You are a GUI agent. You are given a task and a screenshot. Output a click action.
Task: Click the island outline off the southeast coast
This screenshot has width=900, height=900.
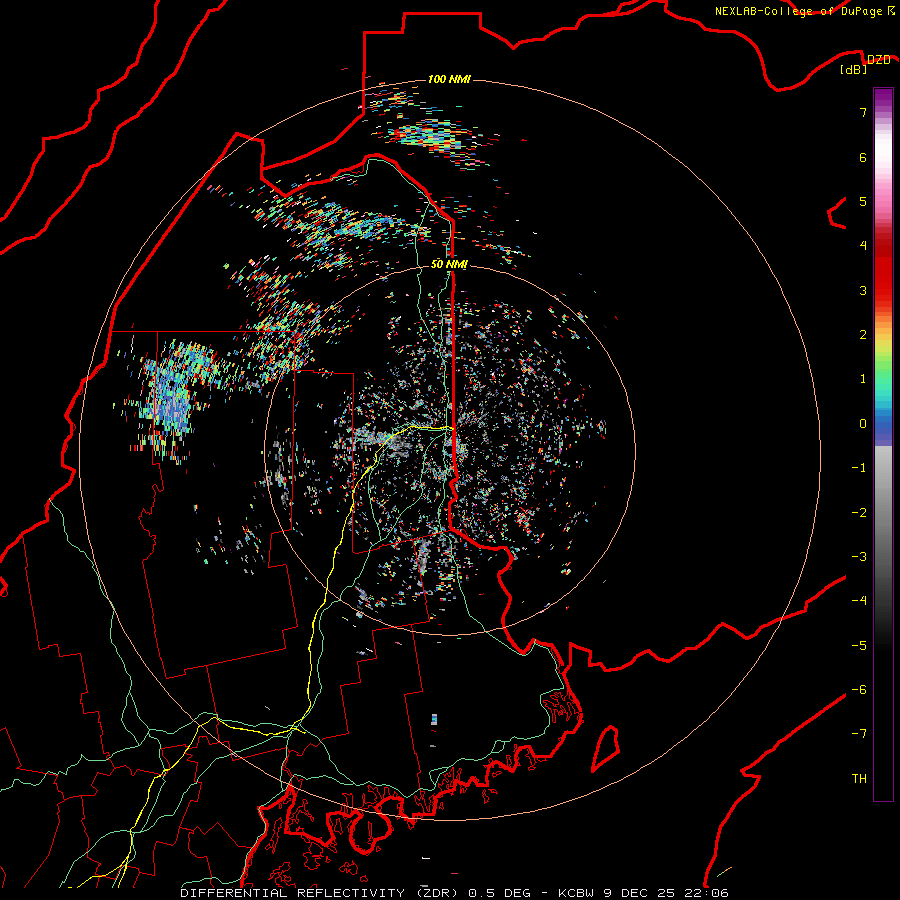tap(606, 748)
